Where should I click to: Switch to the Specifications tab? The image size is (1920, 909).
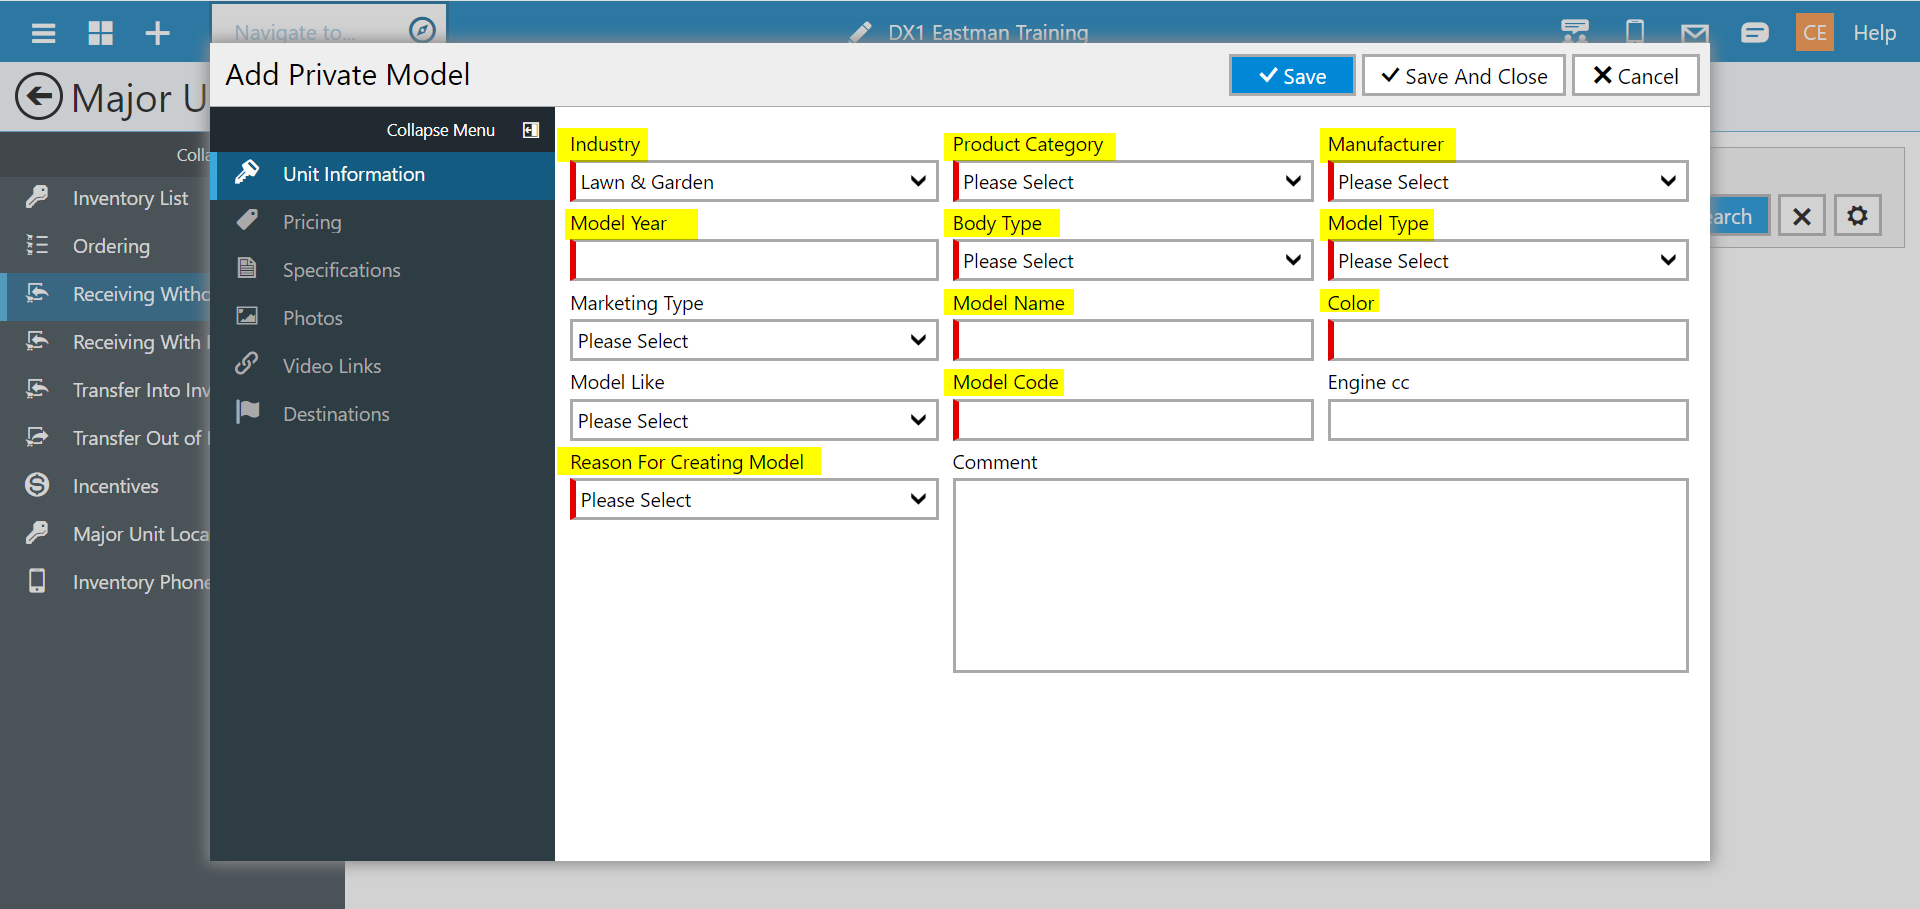coord(383,270)
